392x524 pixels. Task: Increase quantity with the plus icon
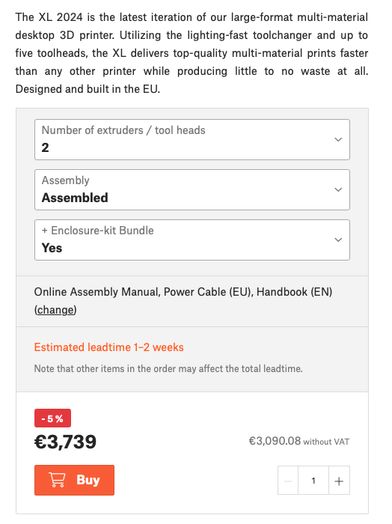tap(339, 481)
